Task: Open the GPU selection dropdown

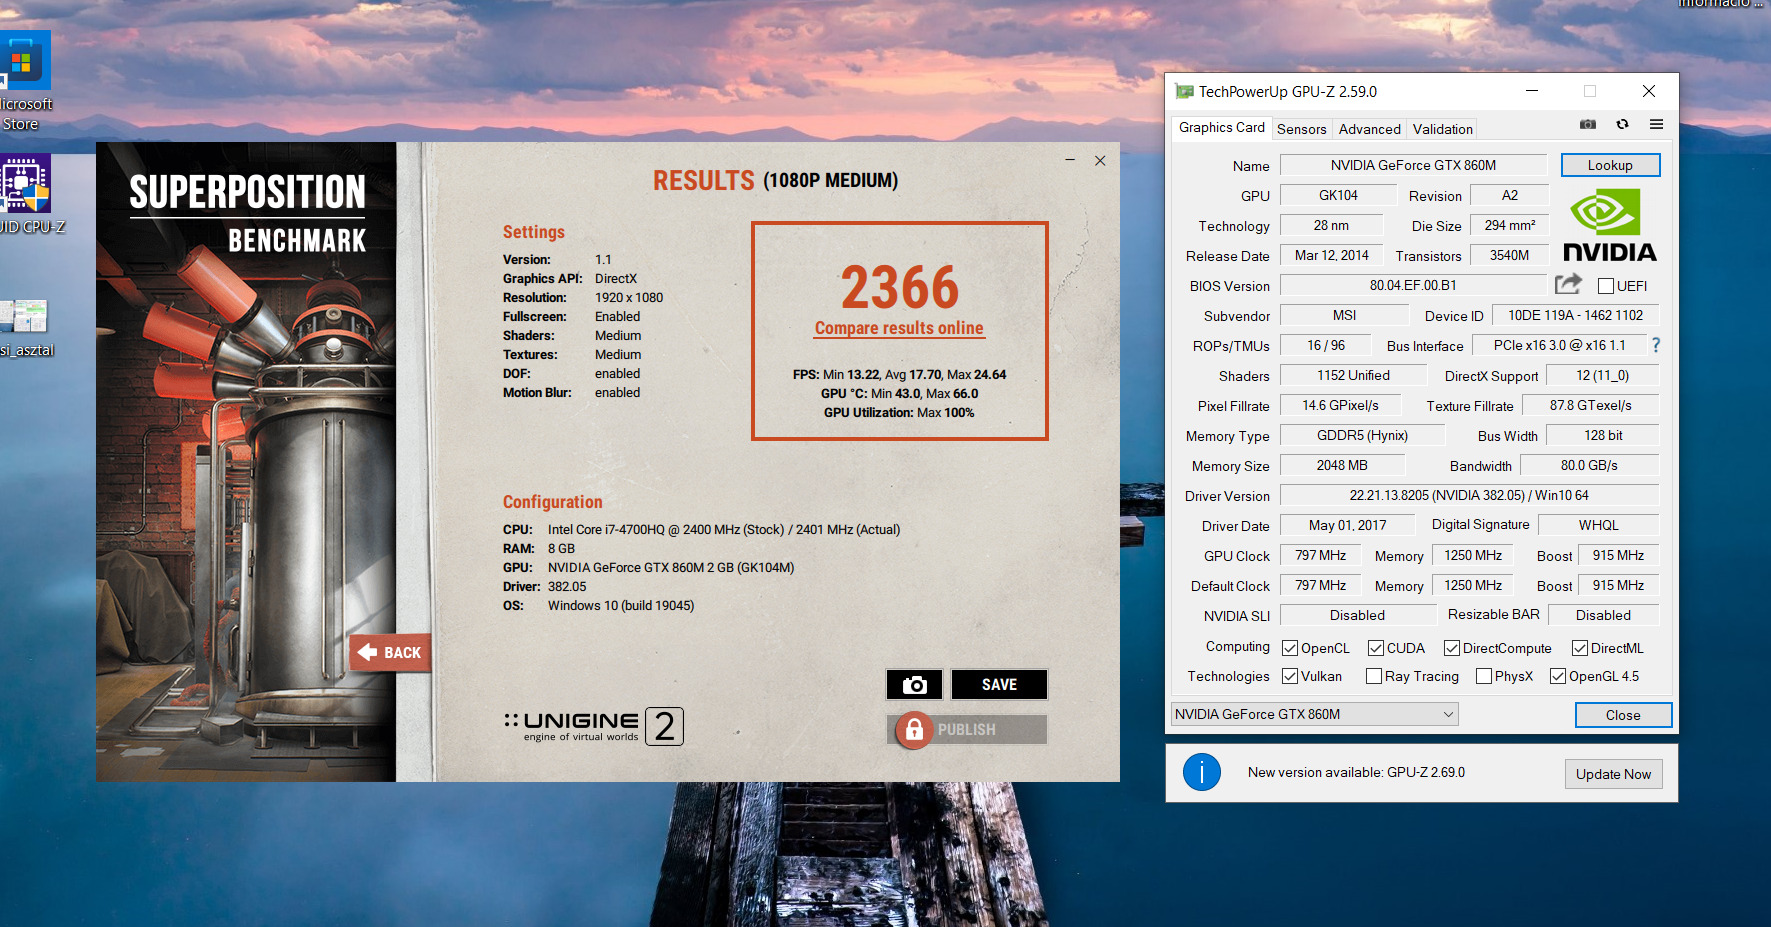Action: pos(1315,714)
